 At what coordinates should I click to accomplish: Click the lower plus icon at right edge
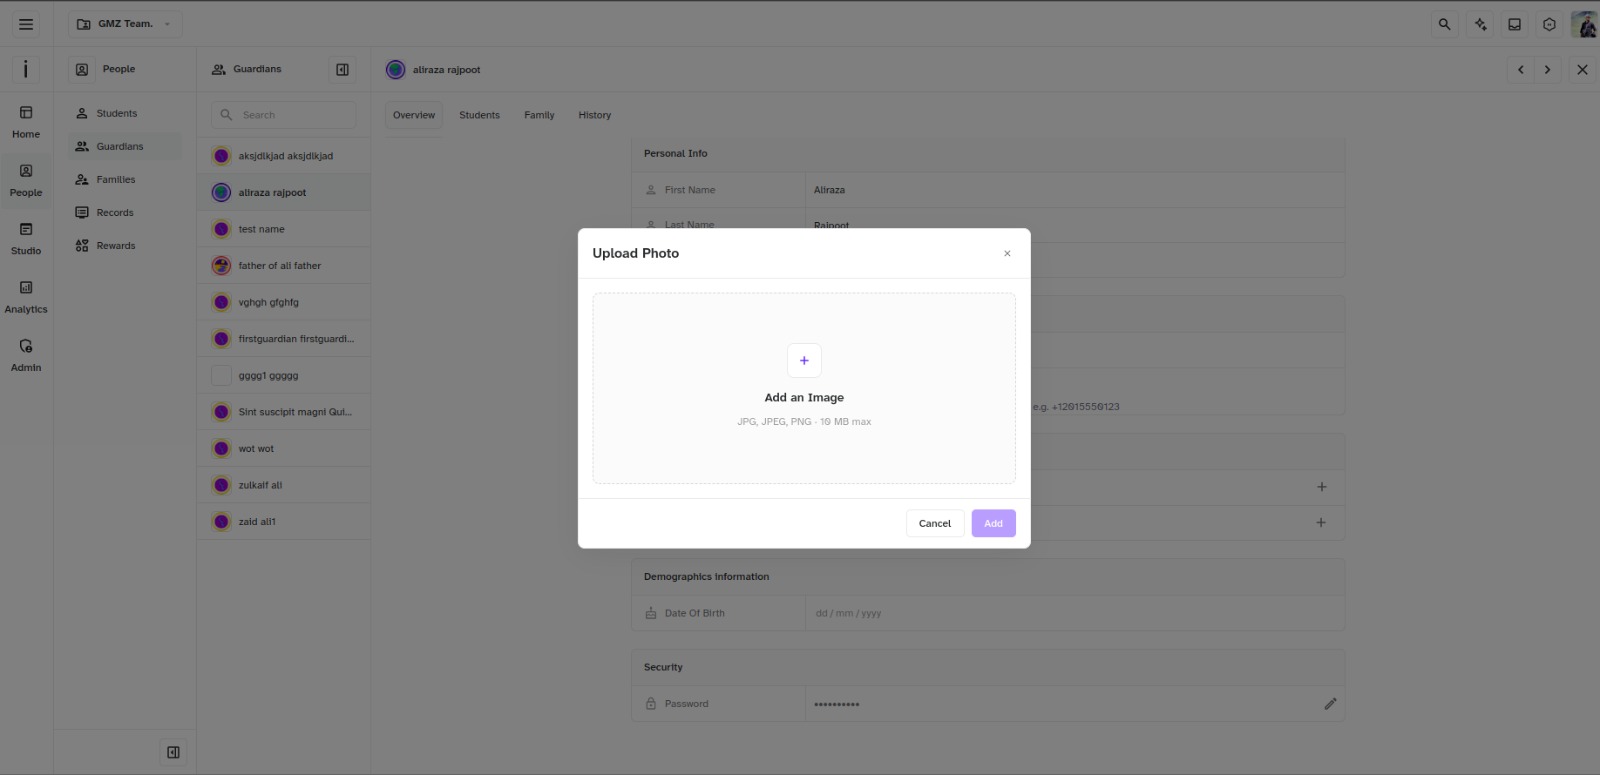click(1321, 523)
